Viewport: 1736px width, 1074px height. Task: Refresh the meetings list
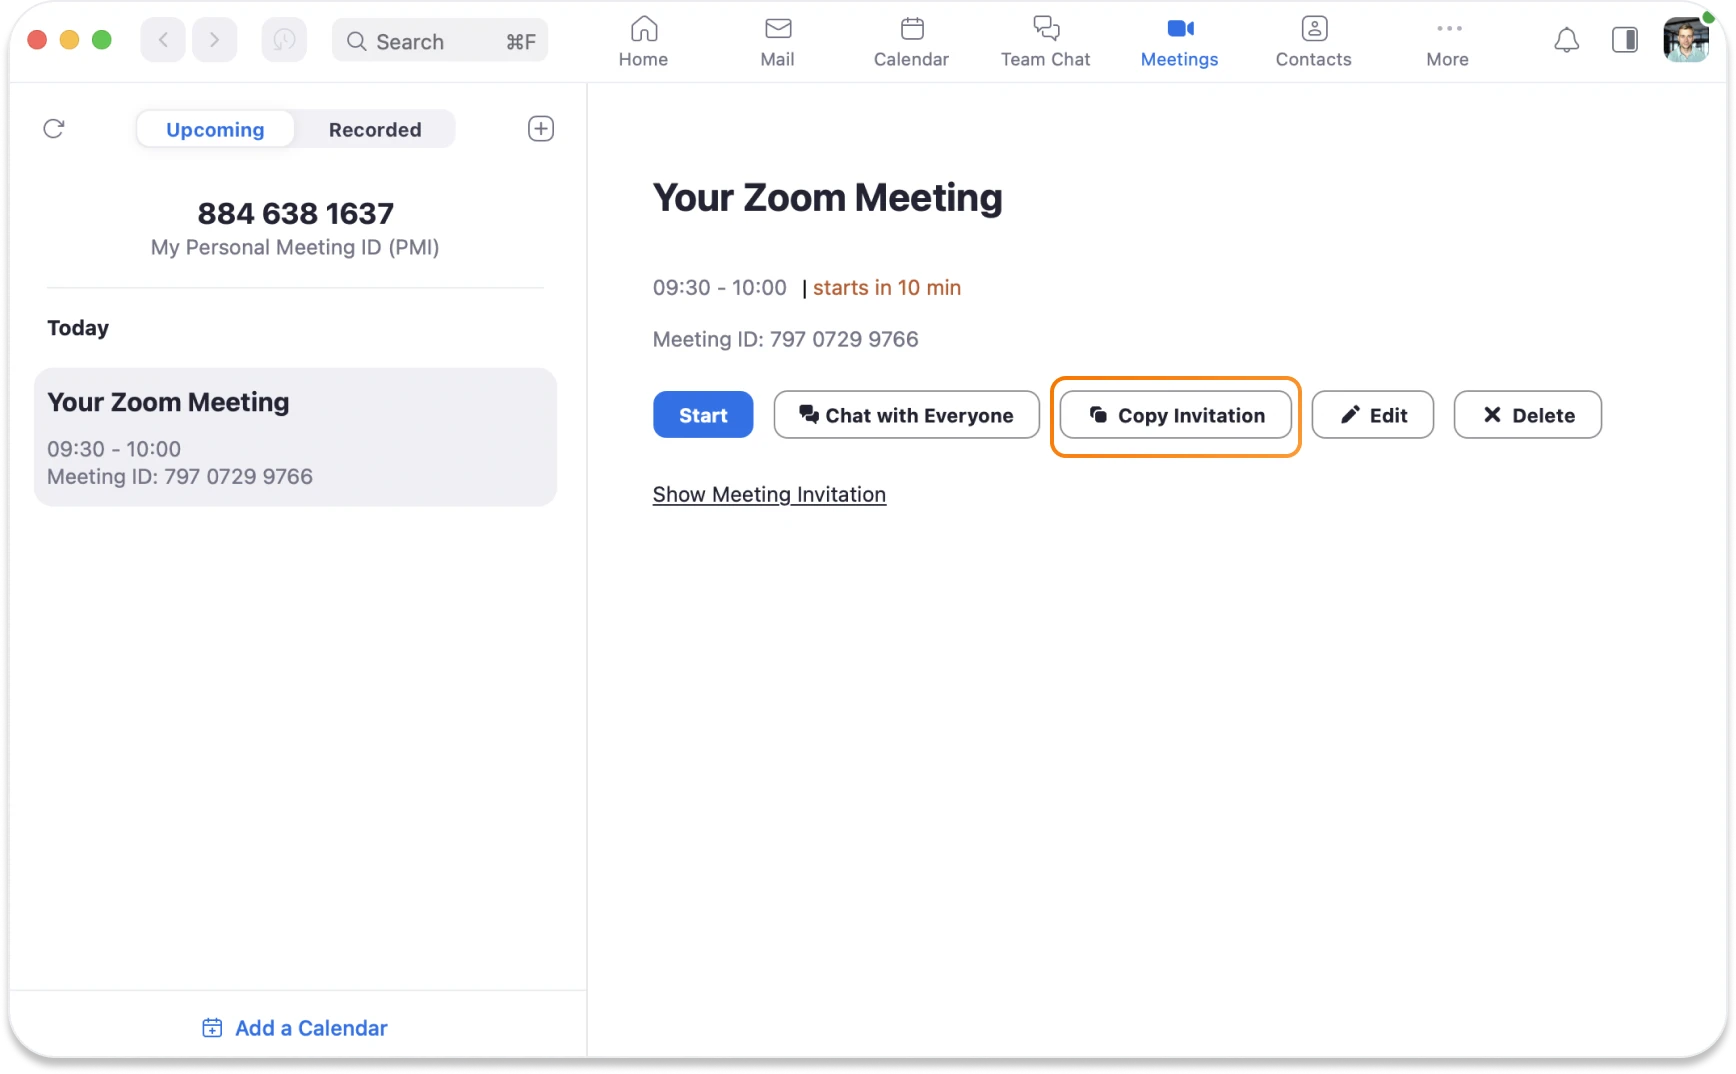tap(55, 128)
